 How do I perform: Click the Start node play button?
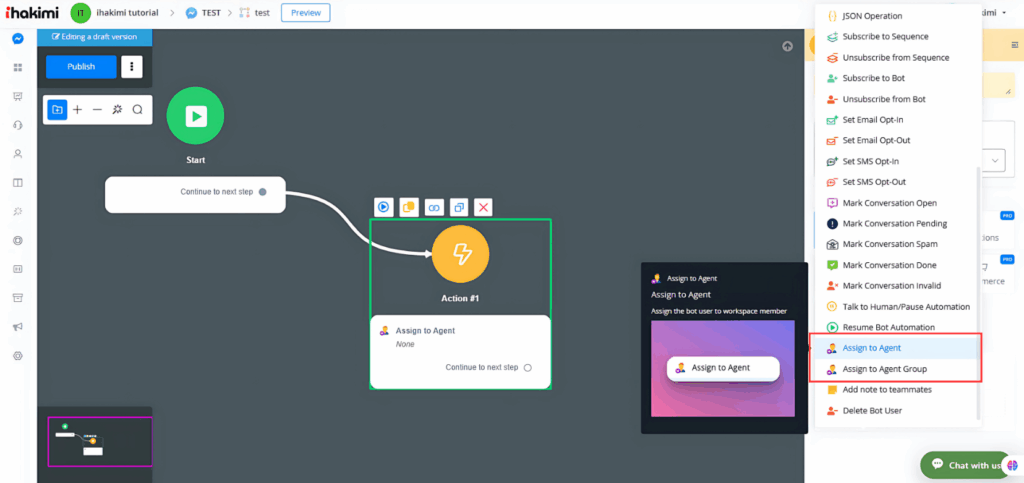click(196, 116)
